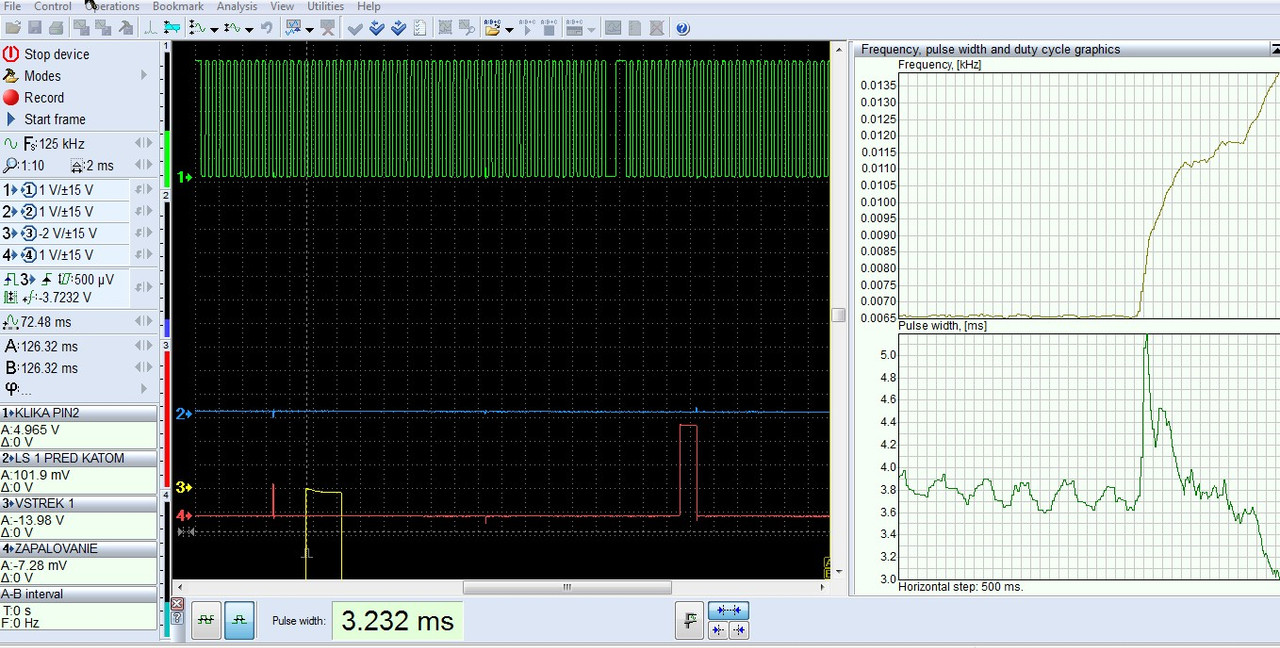Viewport: 1280px width, 648px height.
Task: Open the Help menu
Action: point(369,6)
